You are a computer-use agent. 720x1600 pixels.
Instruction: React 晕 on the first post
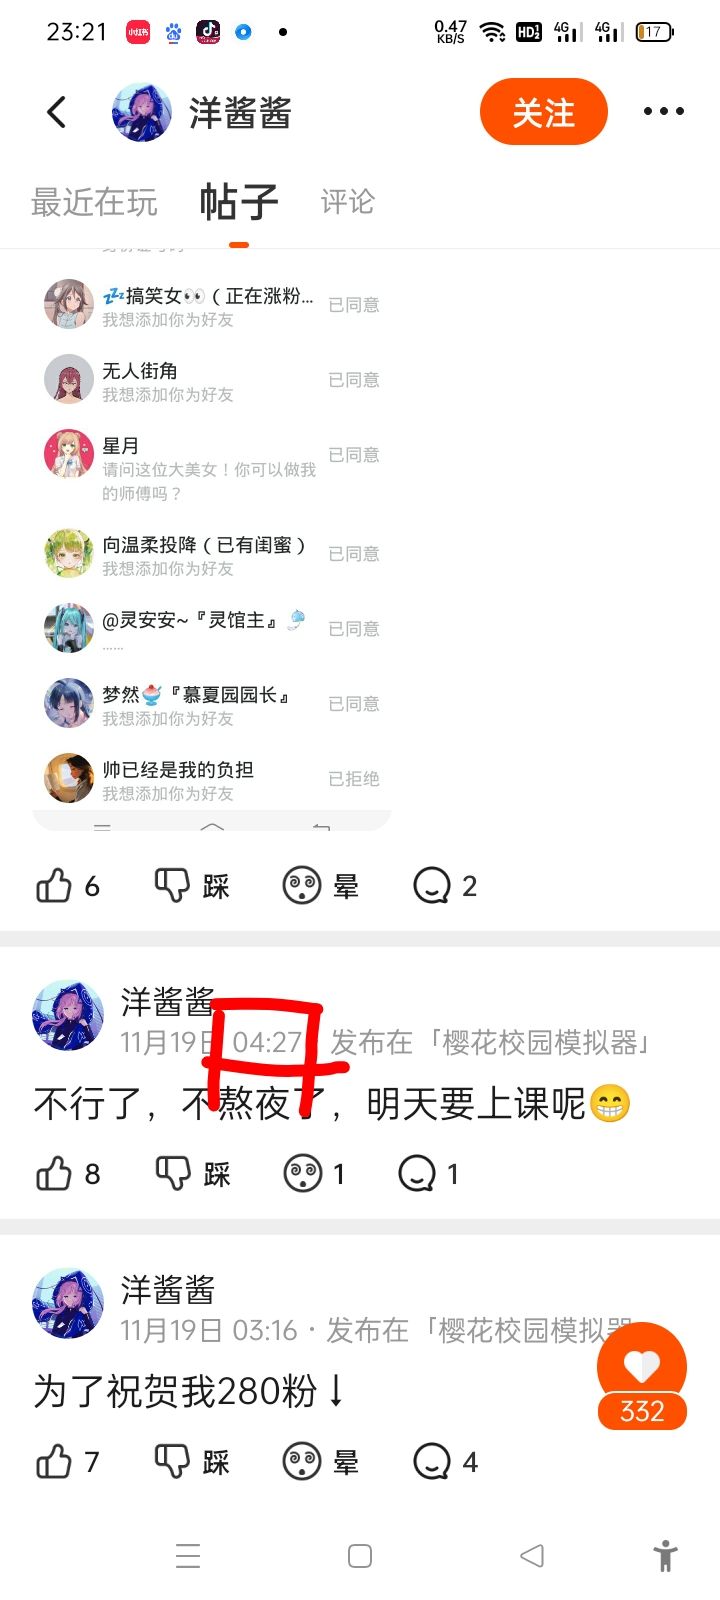tap(320, 886)
